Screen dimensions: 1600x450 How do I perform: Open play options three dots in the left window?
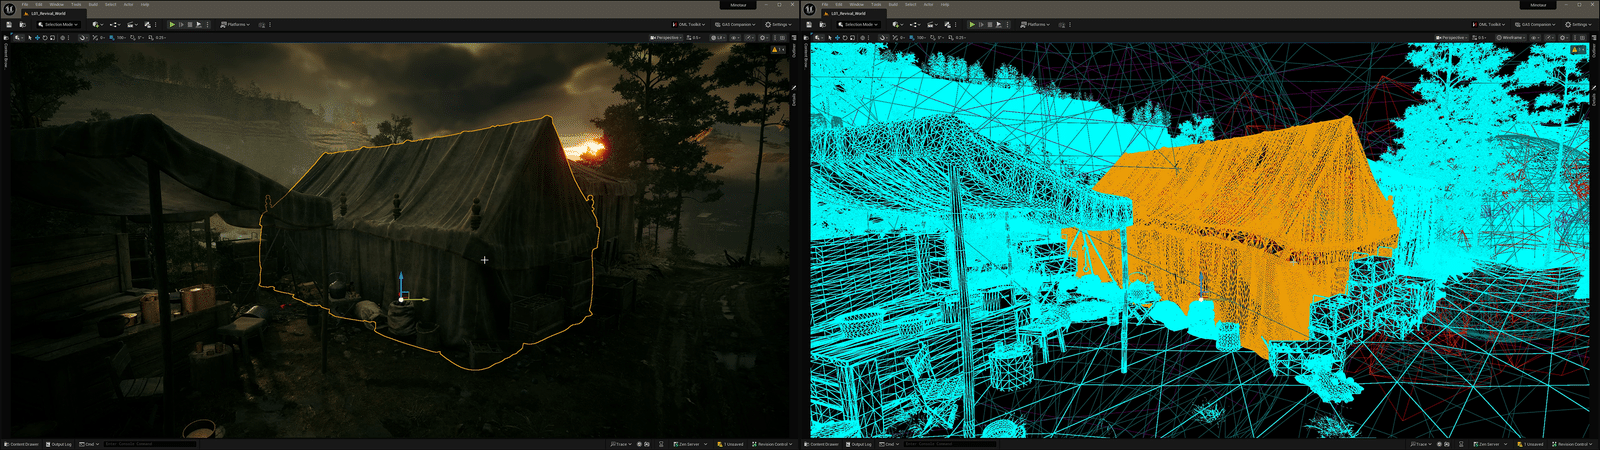pyautogui.click(x=207, y=24)
